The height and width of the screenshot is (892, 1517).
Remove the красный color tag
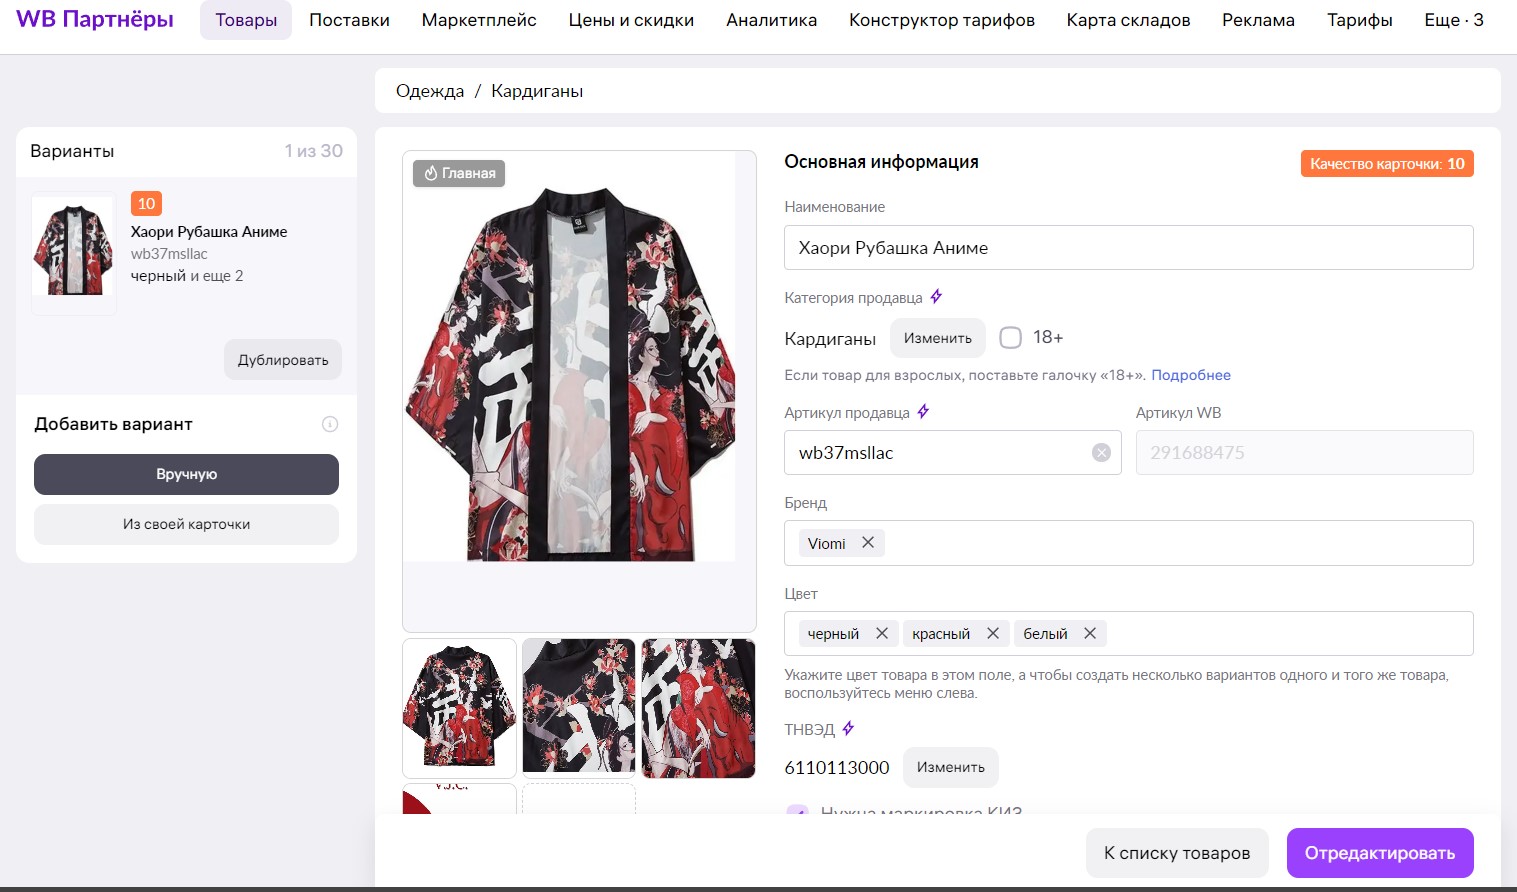tap(993, 633)
